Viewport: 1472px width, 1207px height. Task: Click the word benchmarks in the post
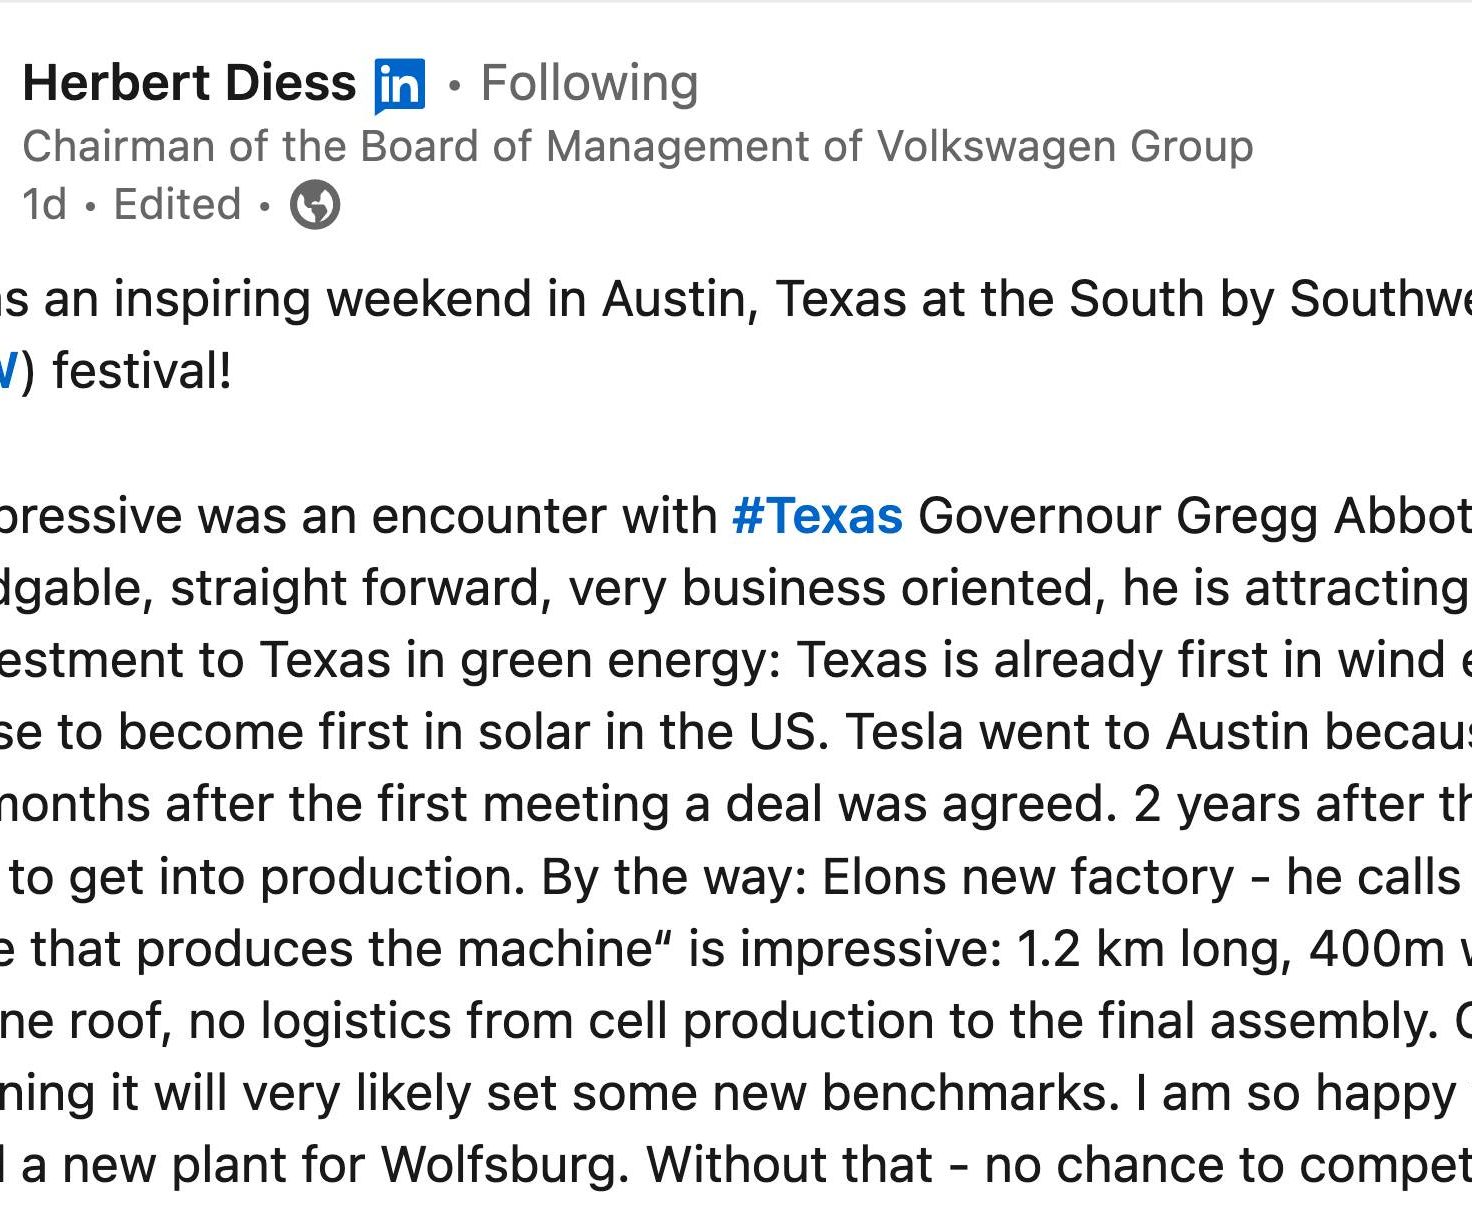[x=969, y=1093]
